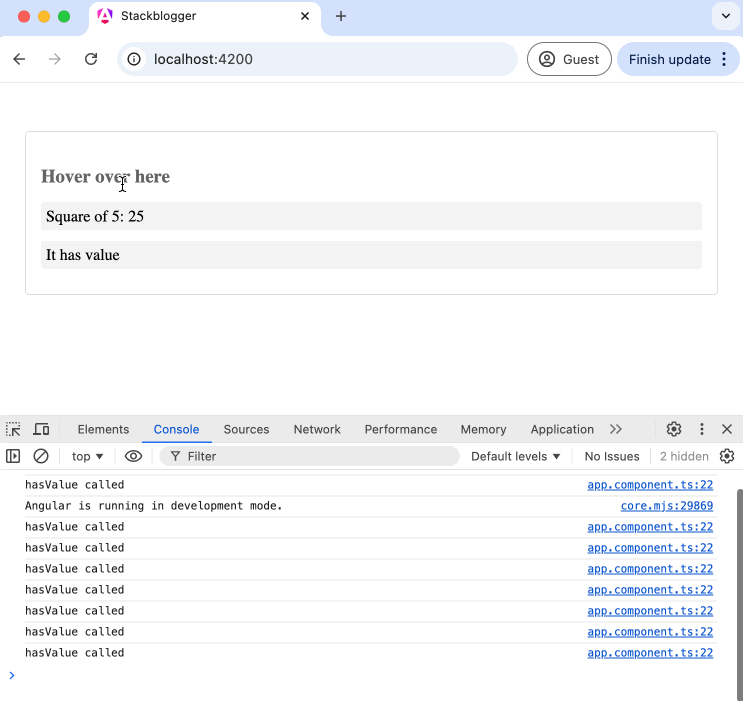The image size is (743, 701).
Task: Click Square of 5: 25 text
Action: 95,217
